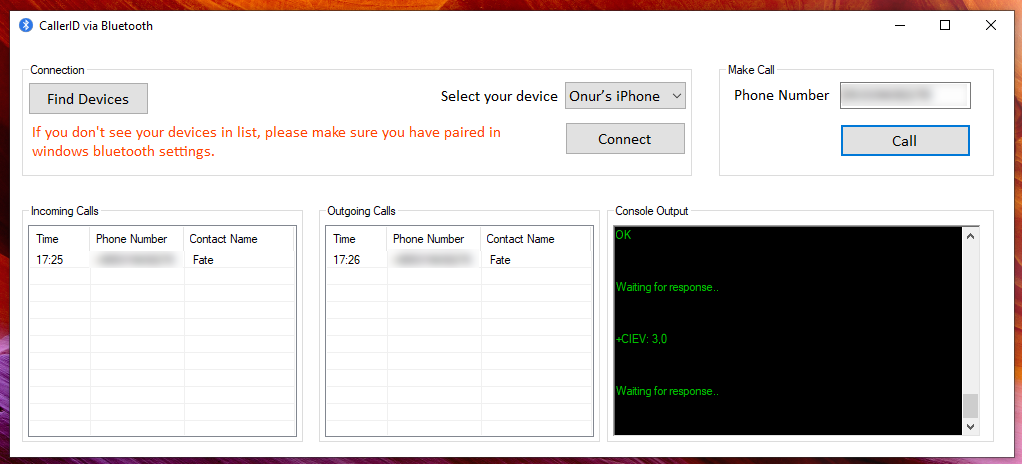This screenshot has height=464, width=1022.
Task: Click the Find Devices button
Action: 88,99
